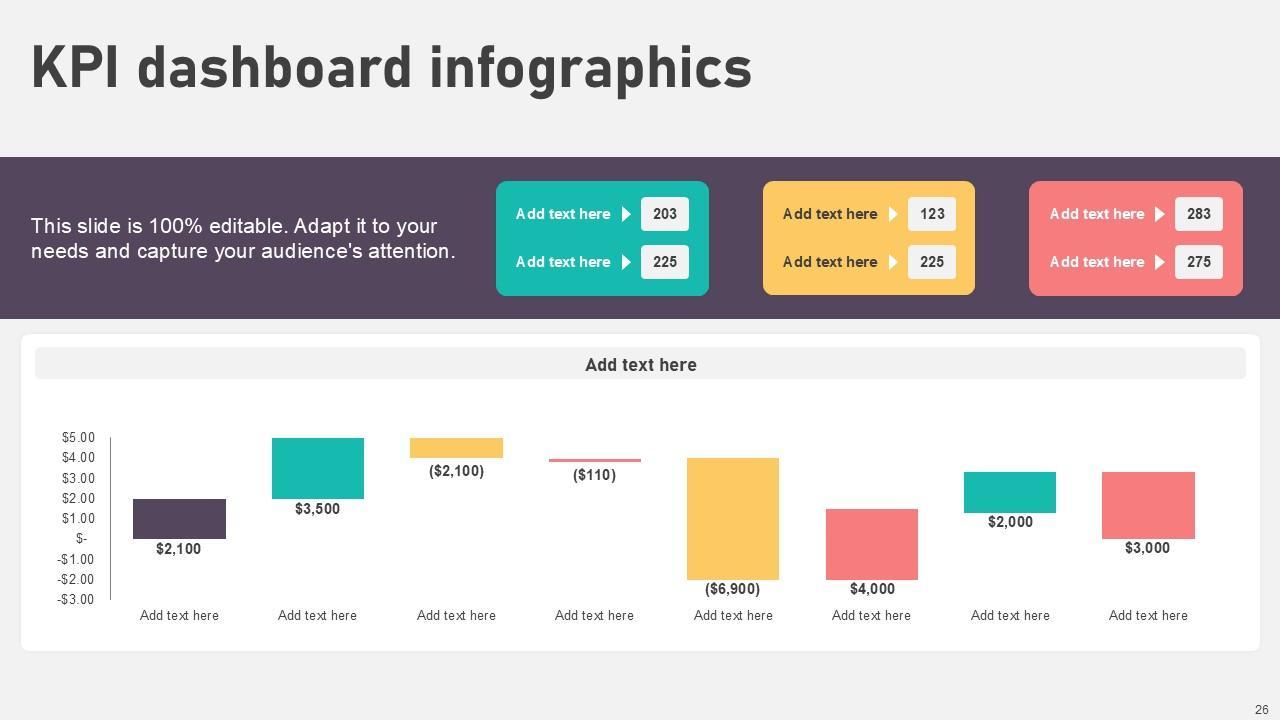Click the arrow icon in yellow card's bottom row

tap(893, 262)
